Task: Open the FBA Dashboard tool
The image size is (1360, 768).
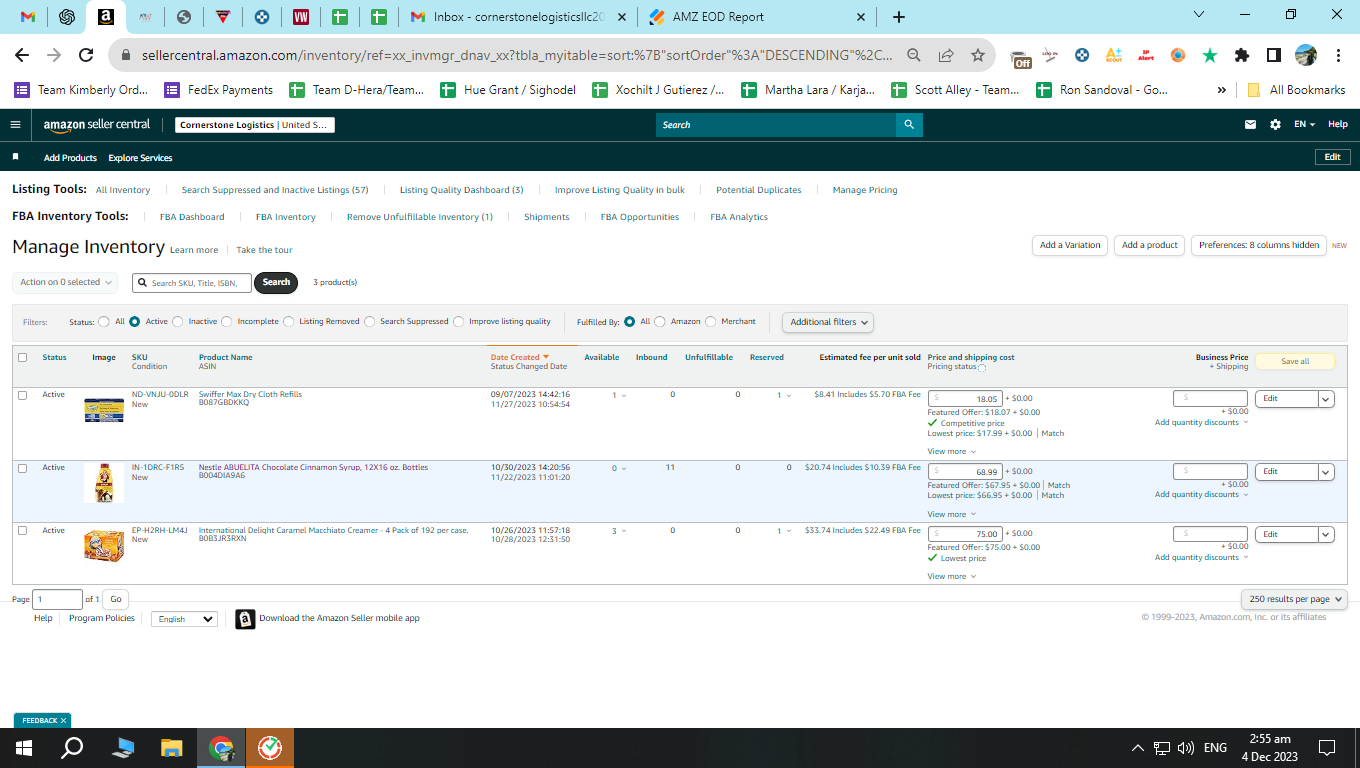Action: [192, 217]
